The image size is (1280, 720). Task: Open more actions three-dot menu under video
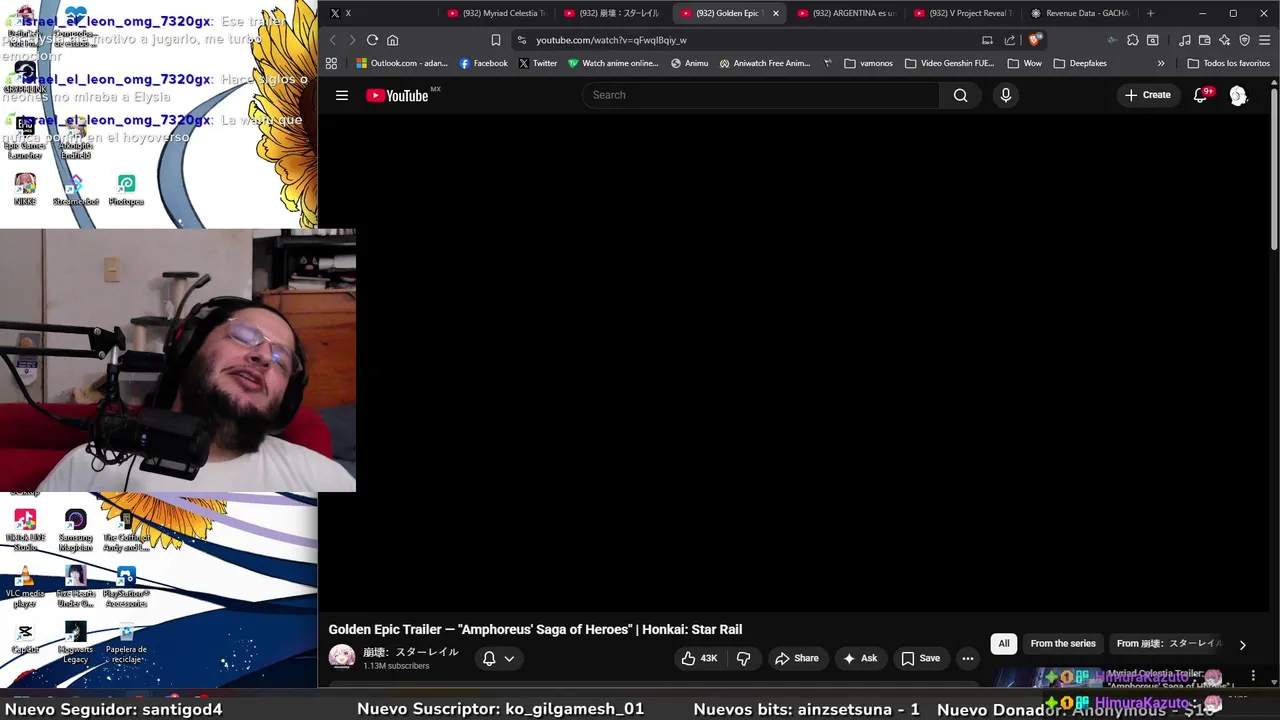(x=968, y=658)
